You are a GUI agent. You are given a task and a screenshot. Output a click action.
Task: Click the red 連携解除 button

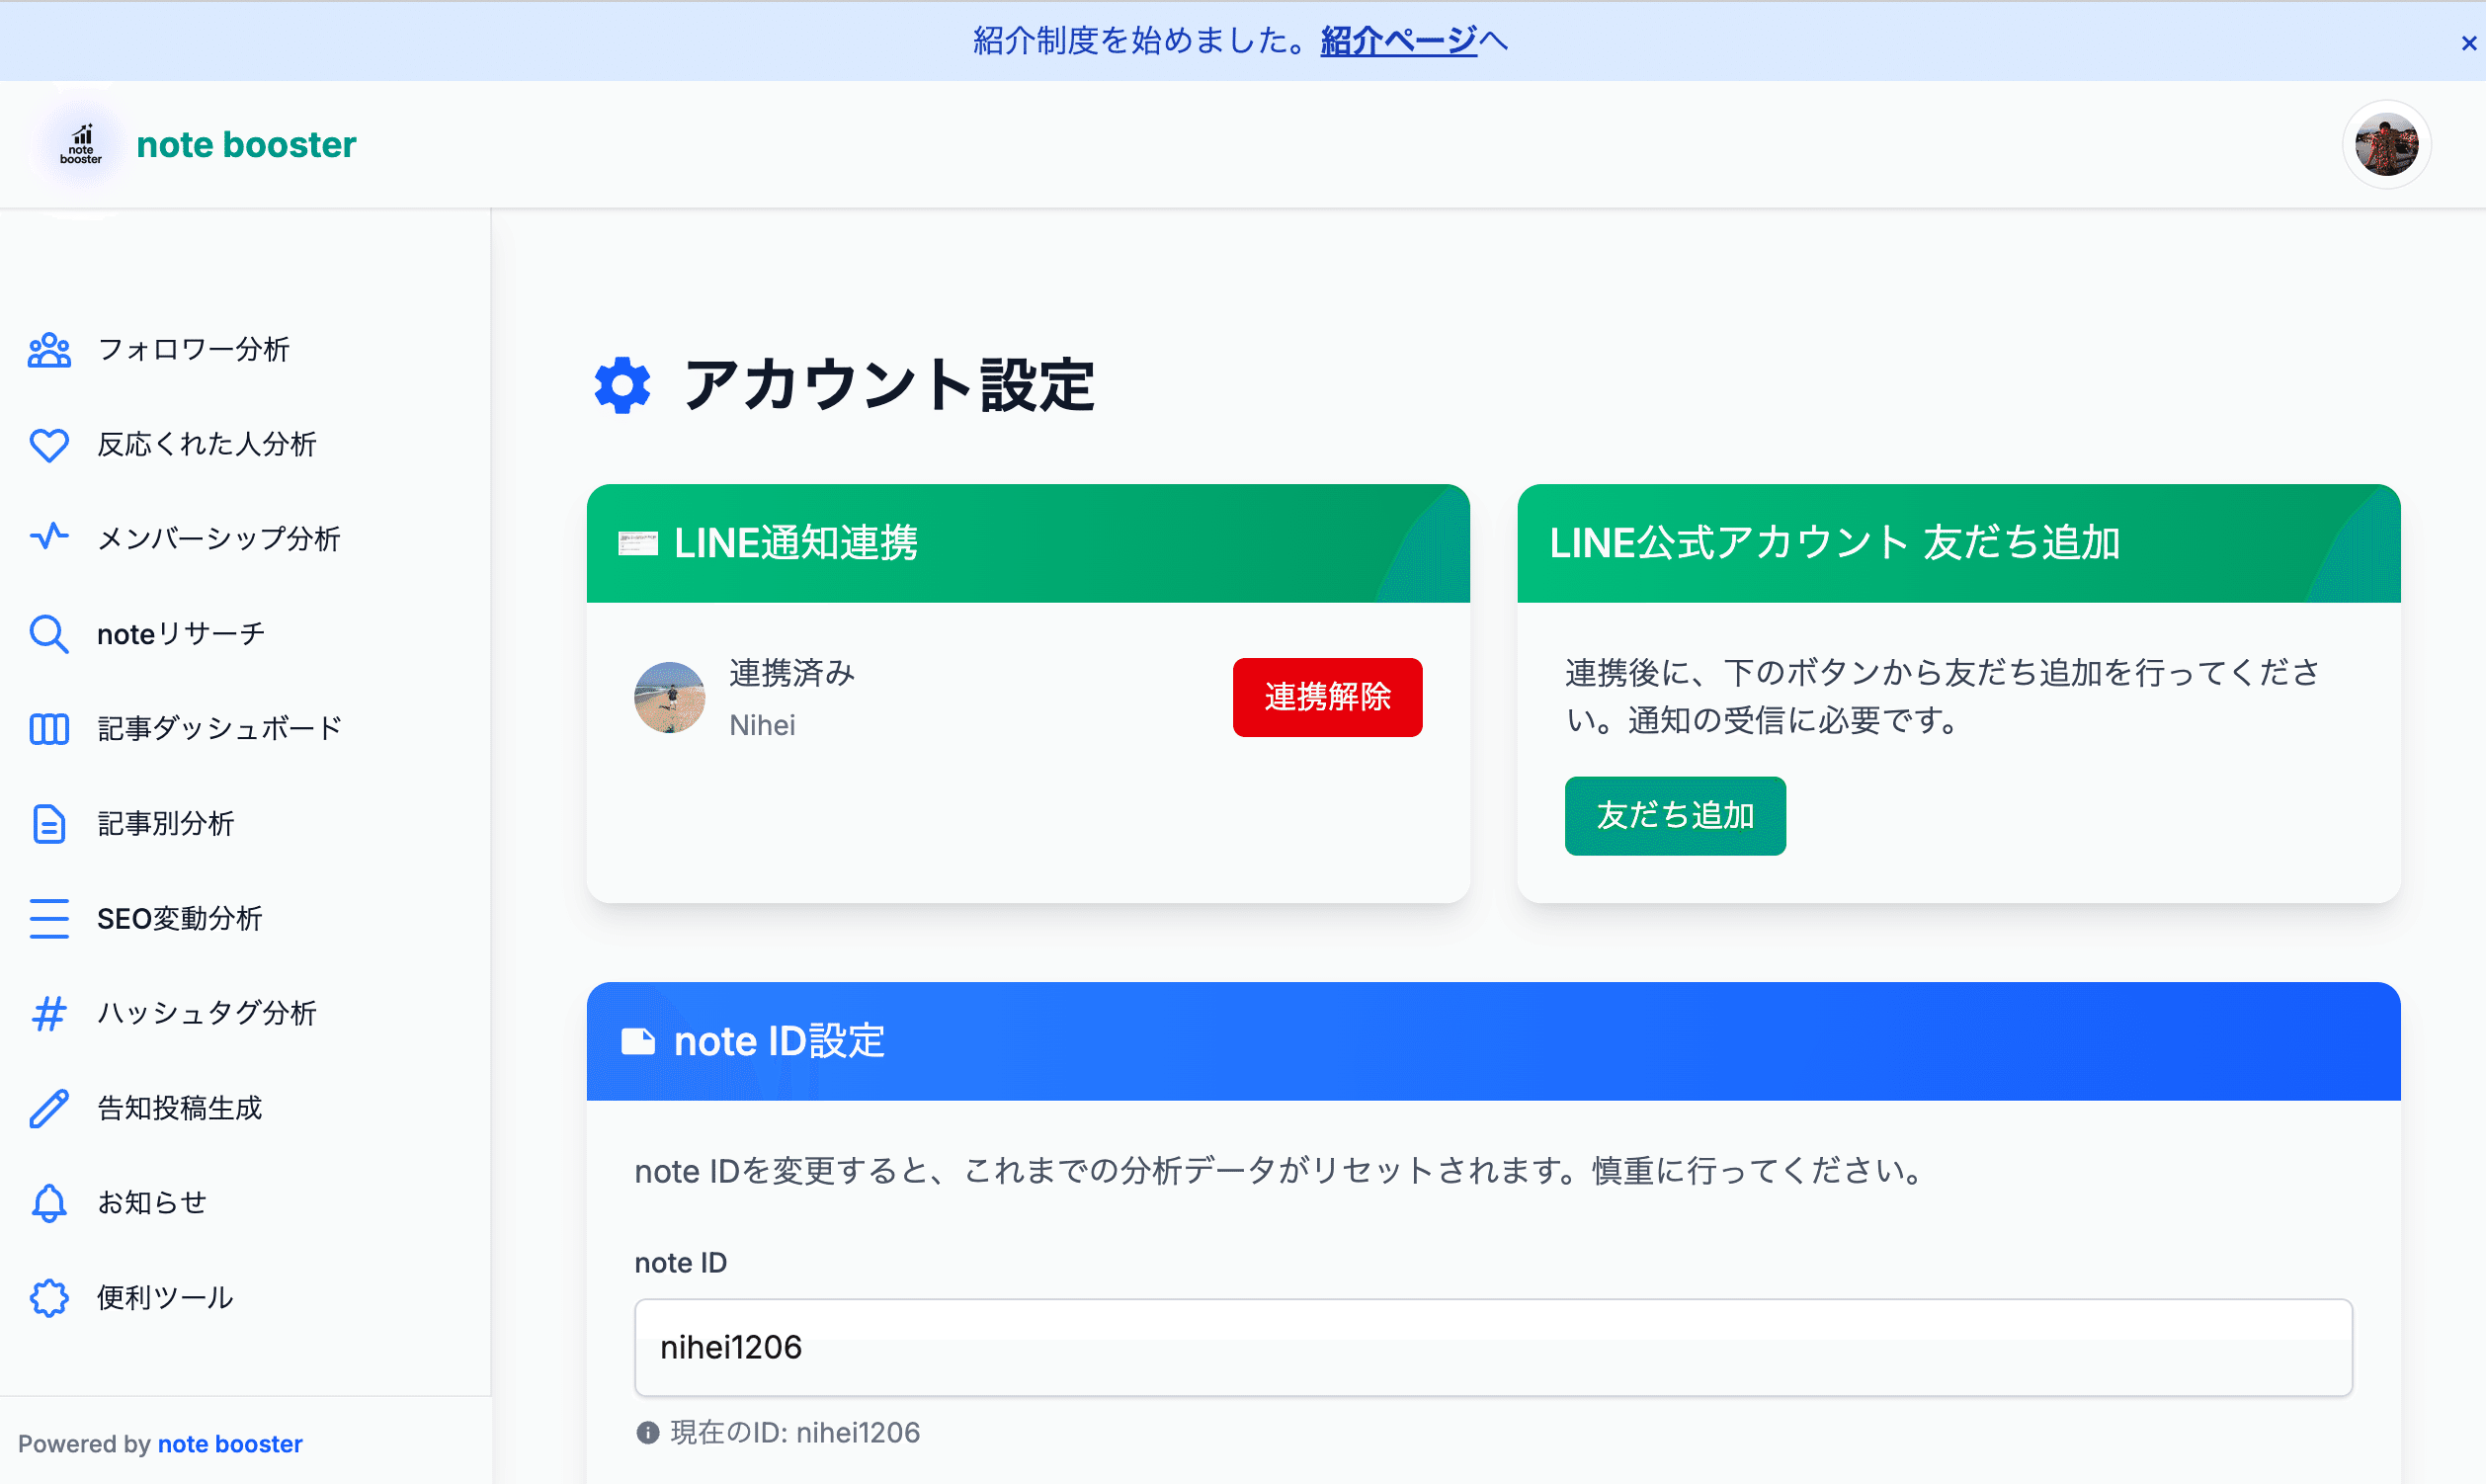[x=1327, y=697]
